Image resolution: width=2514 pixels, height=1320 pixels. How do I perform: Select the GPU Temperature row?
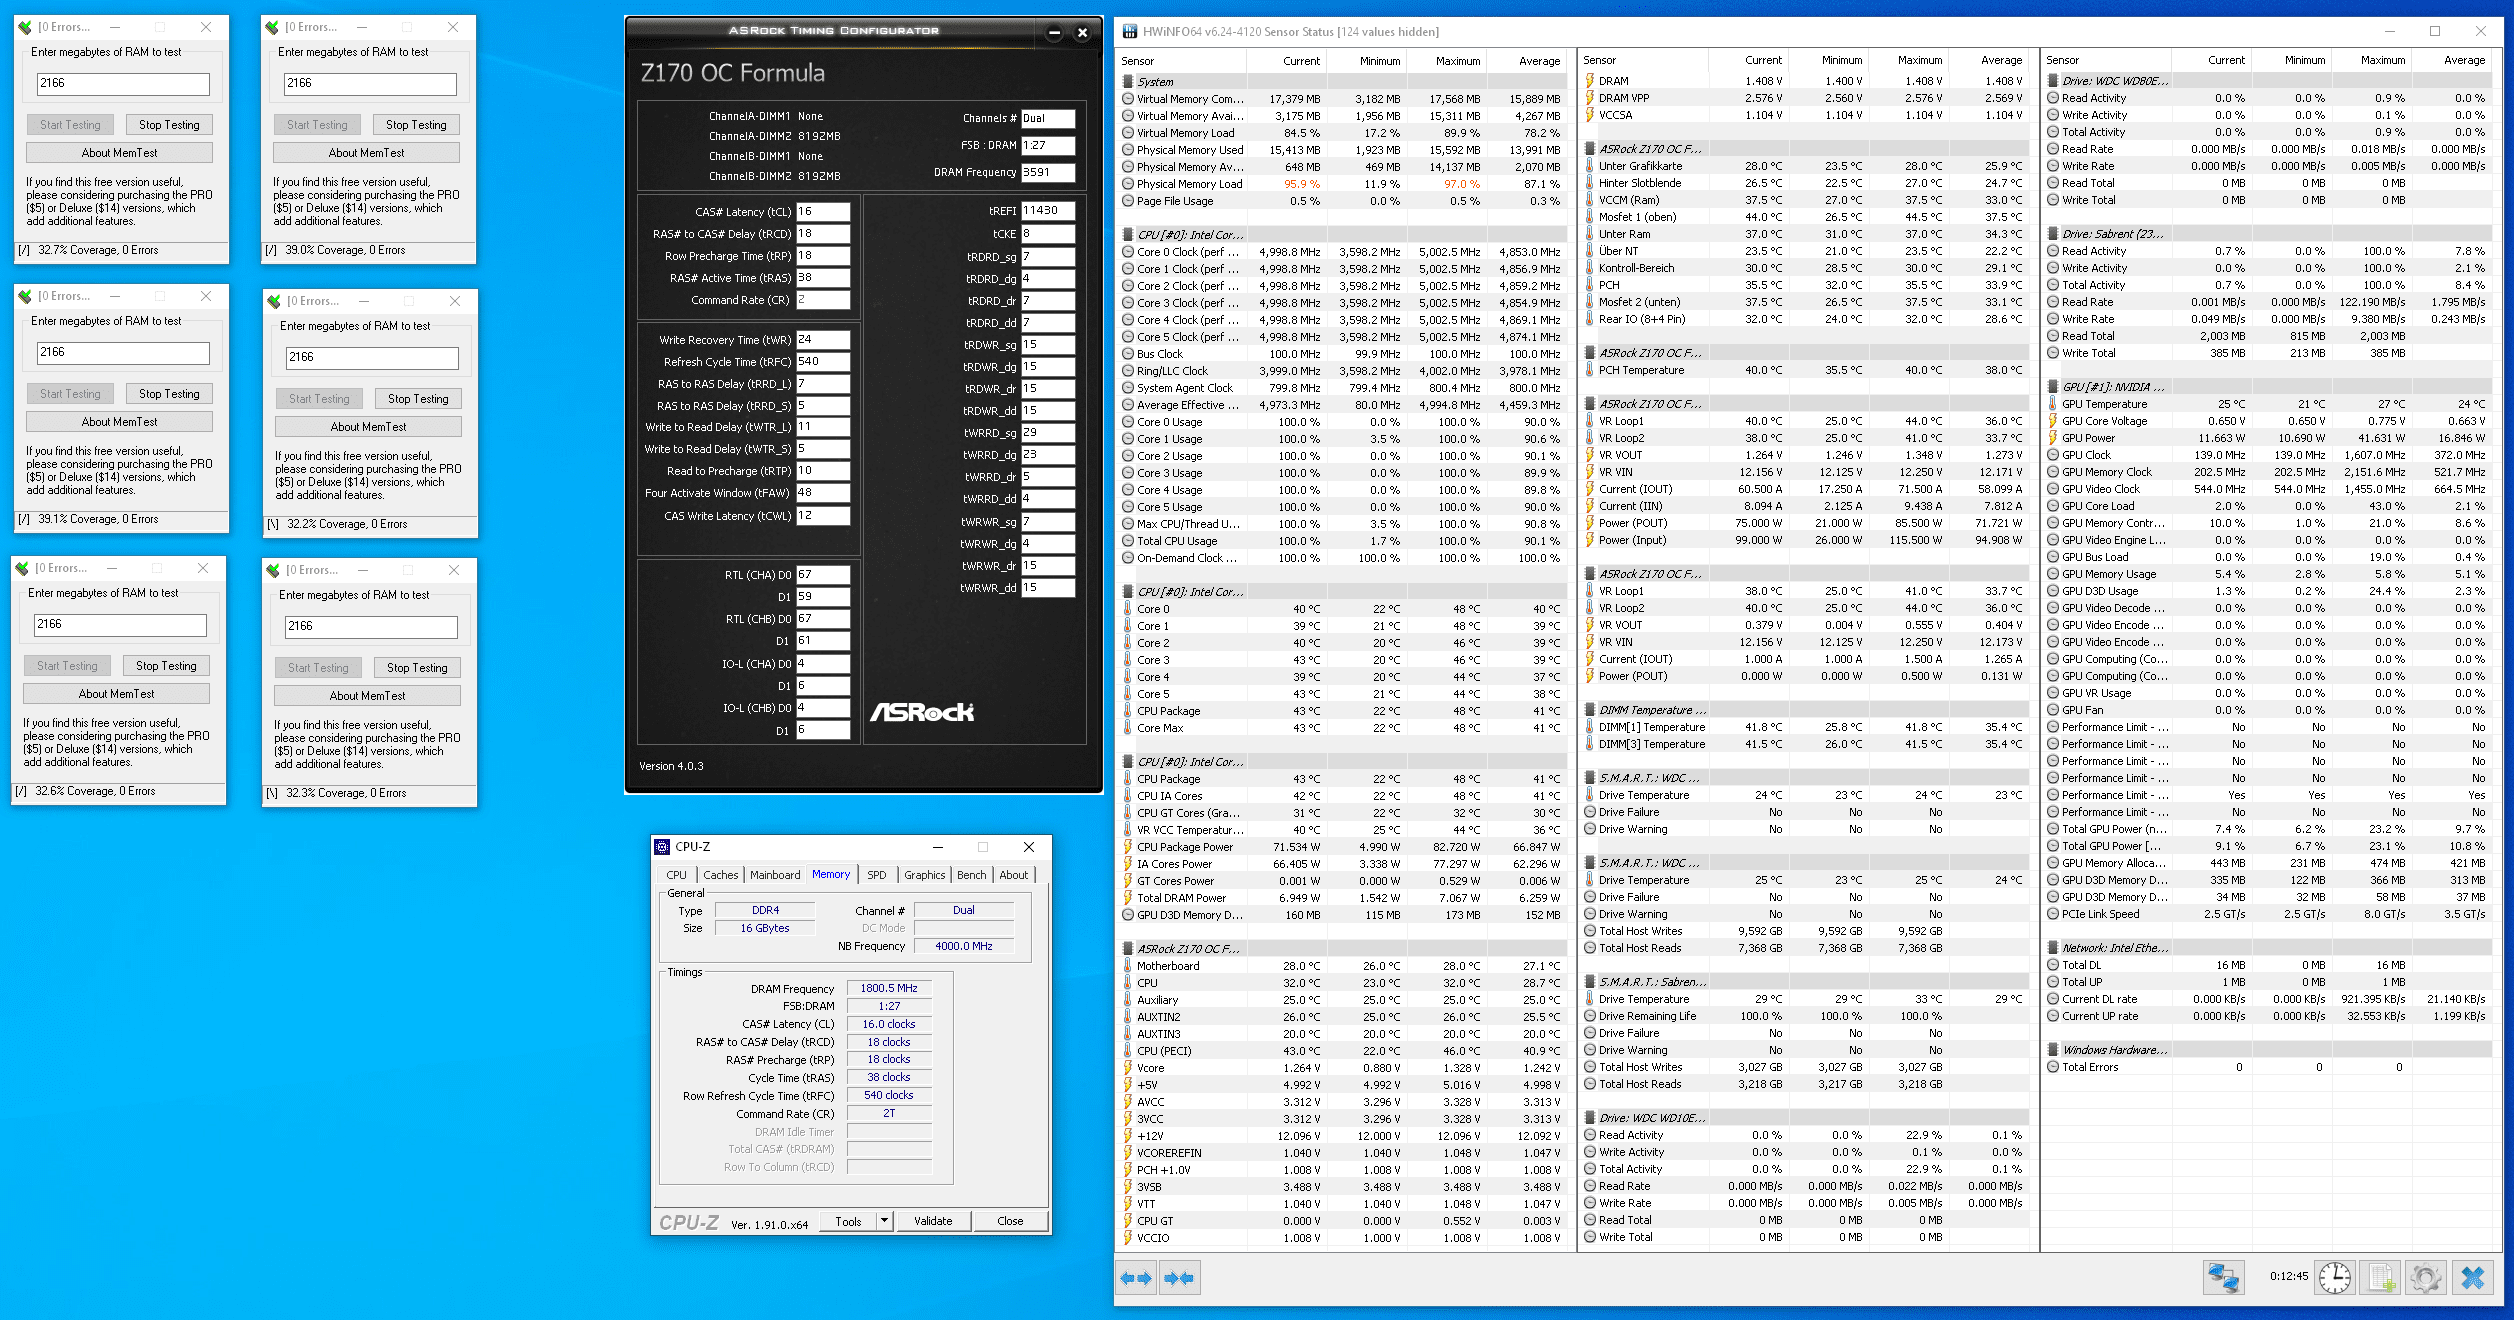pos(2266,404)
